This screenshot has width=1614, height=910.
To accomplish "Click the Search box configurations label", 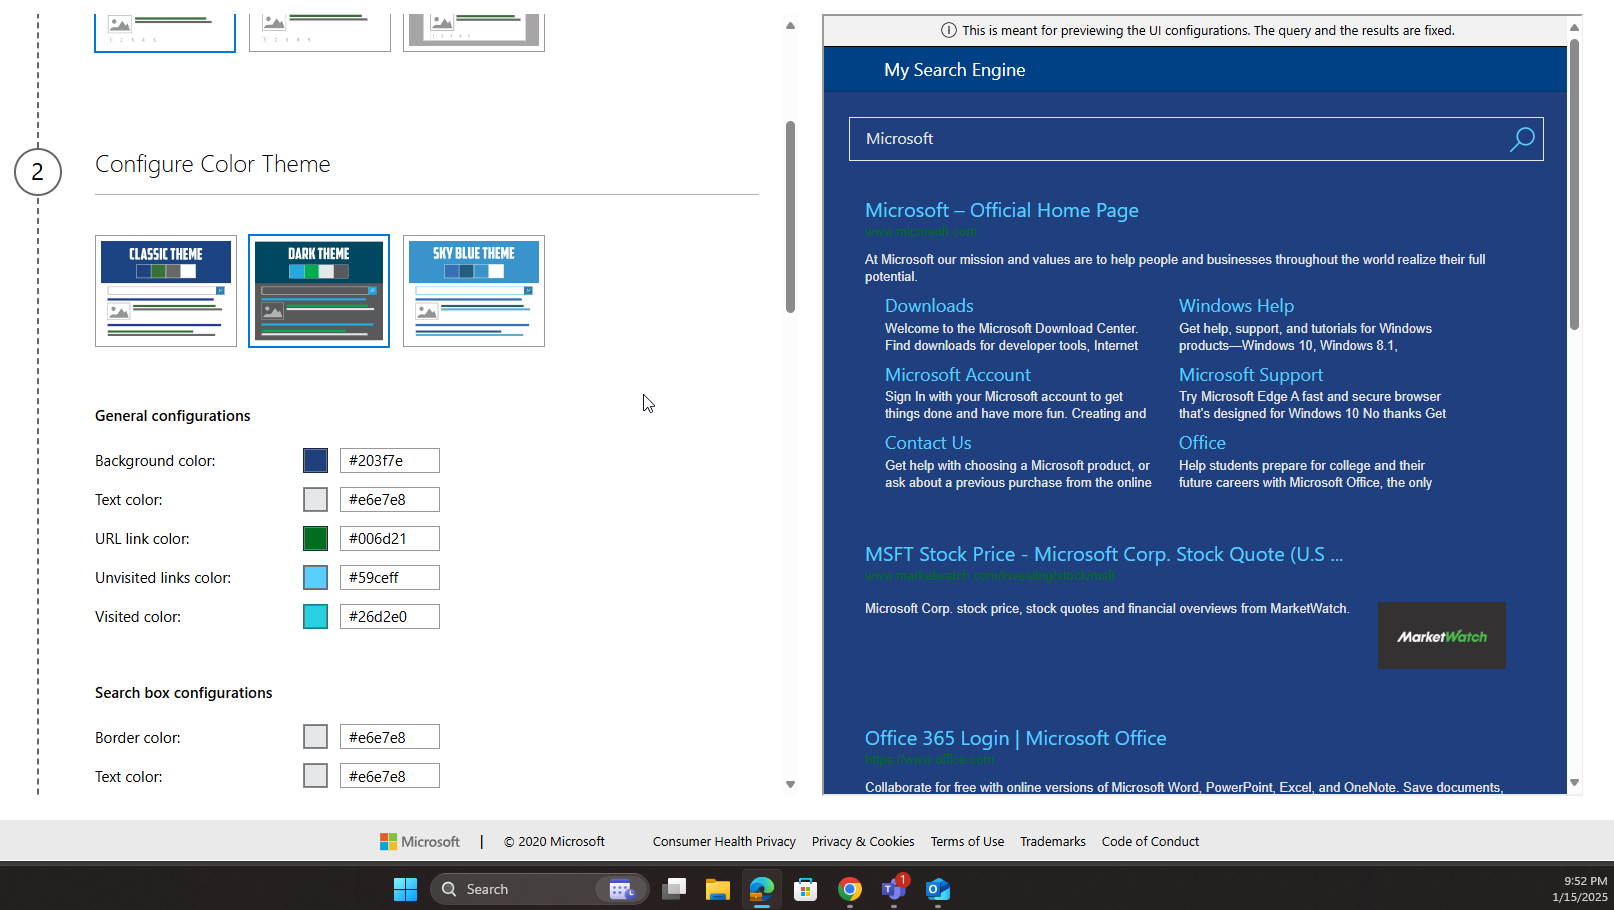I will pyautogui.click(x=184, y=693).
